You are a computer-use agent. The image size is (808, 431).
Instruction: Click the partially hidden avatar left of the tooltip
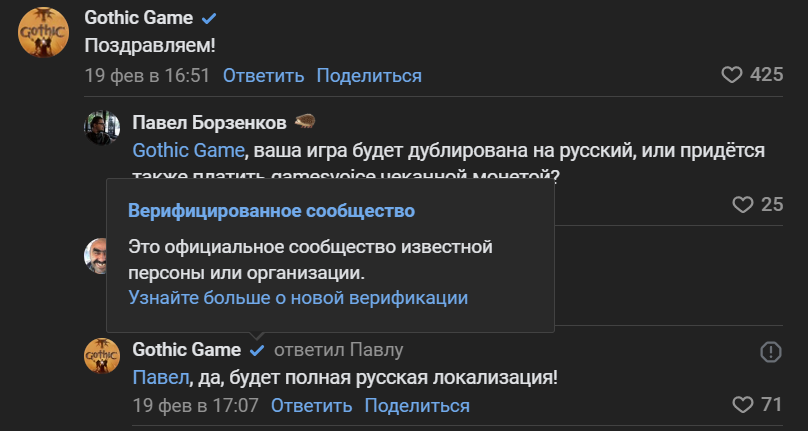96,256
